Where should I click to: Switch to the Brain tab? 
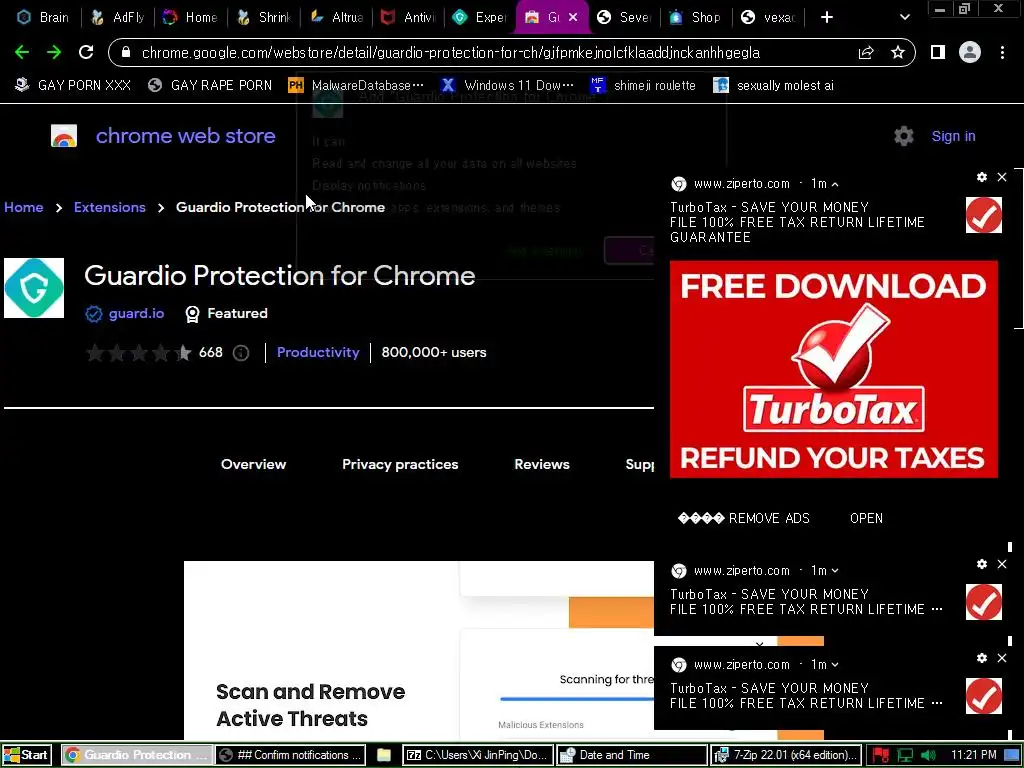[x=42, y=18]
